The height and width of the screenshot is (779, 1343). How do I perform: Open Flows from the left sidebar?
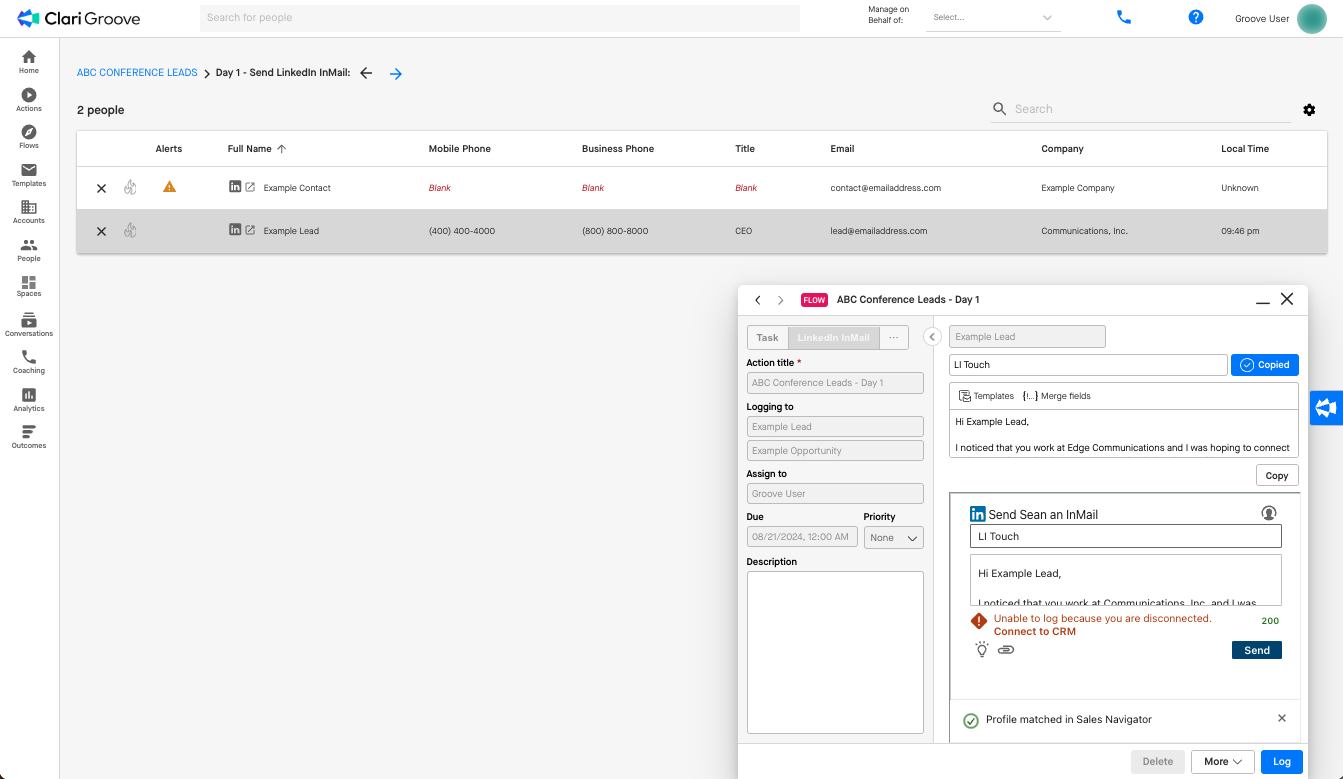click(x=29, y=137)
